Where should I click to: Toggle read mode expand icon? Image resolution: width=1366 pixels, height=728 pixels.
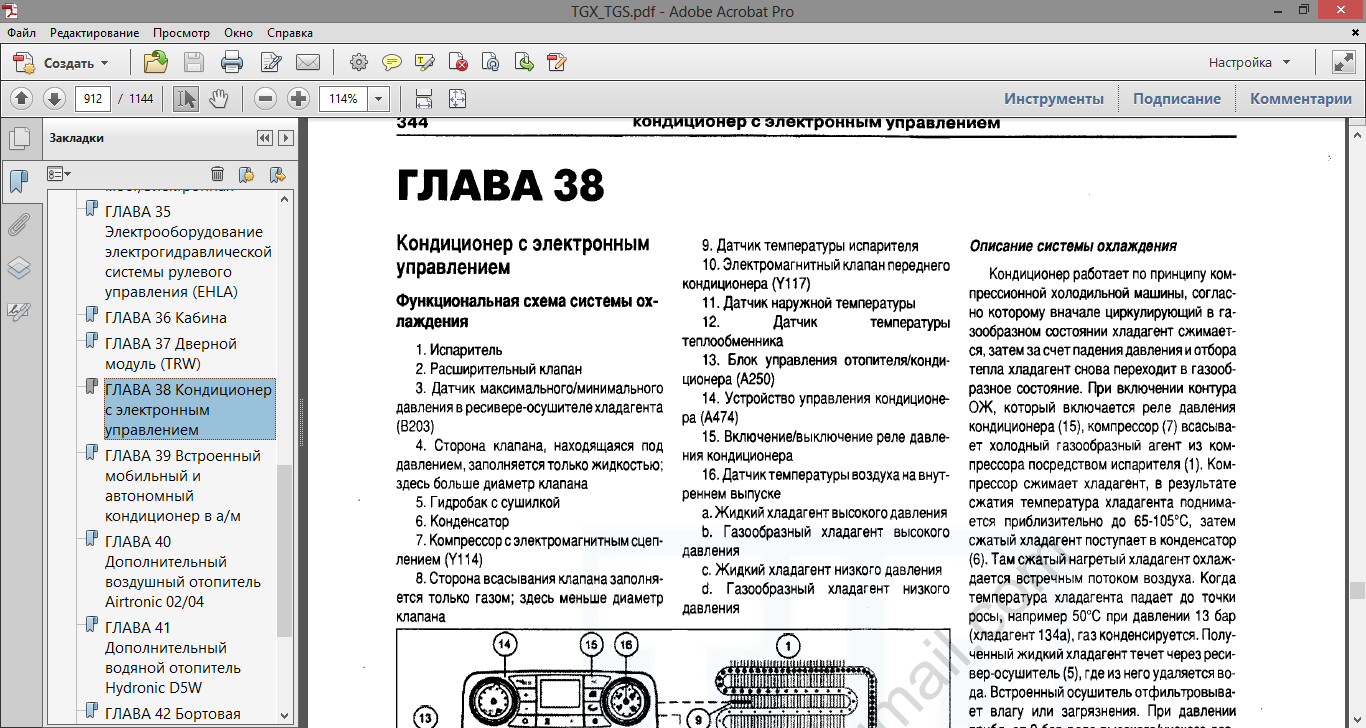tap(1343, 62)
